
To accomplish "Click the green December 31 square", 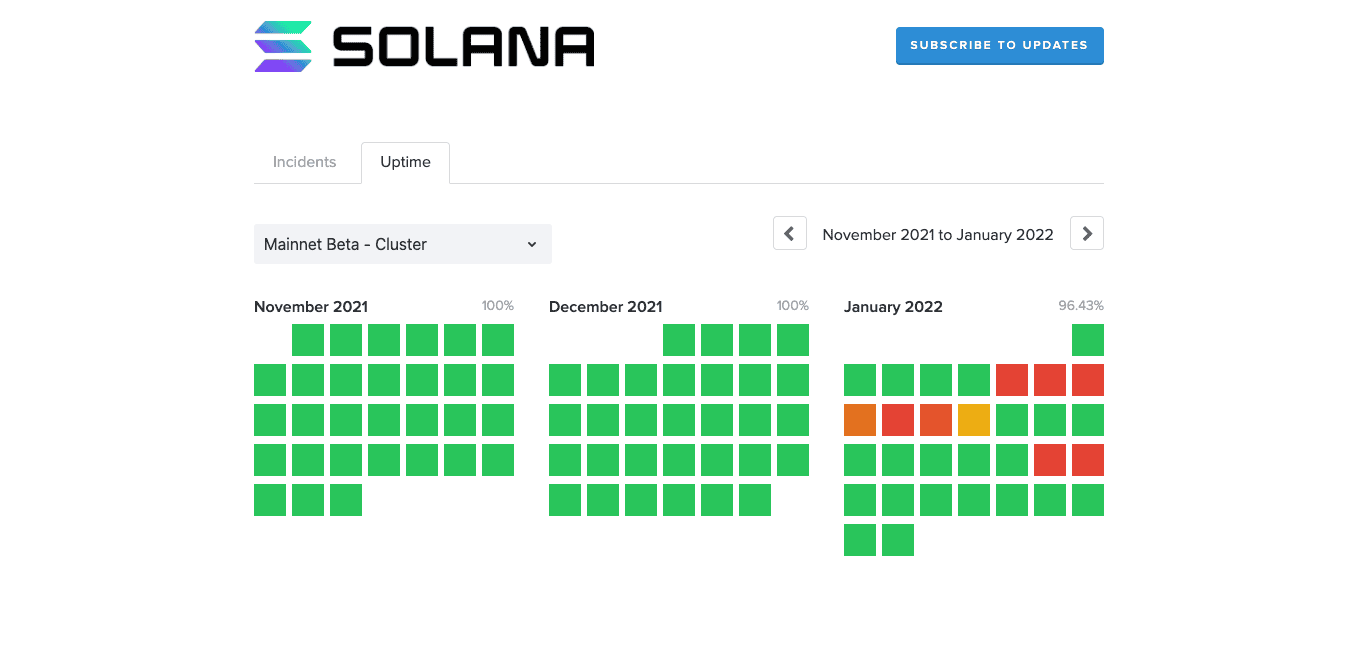I will pyautogui.click(x=755, y=500).
